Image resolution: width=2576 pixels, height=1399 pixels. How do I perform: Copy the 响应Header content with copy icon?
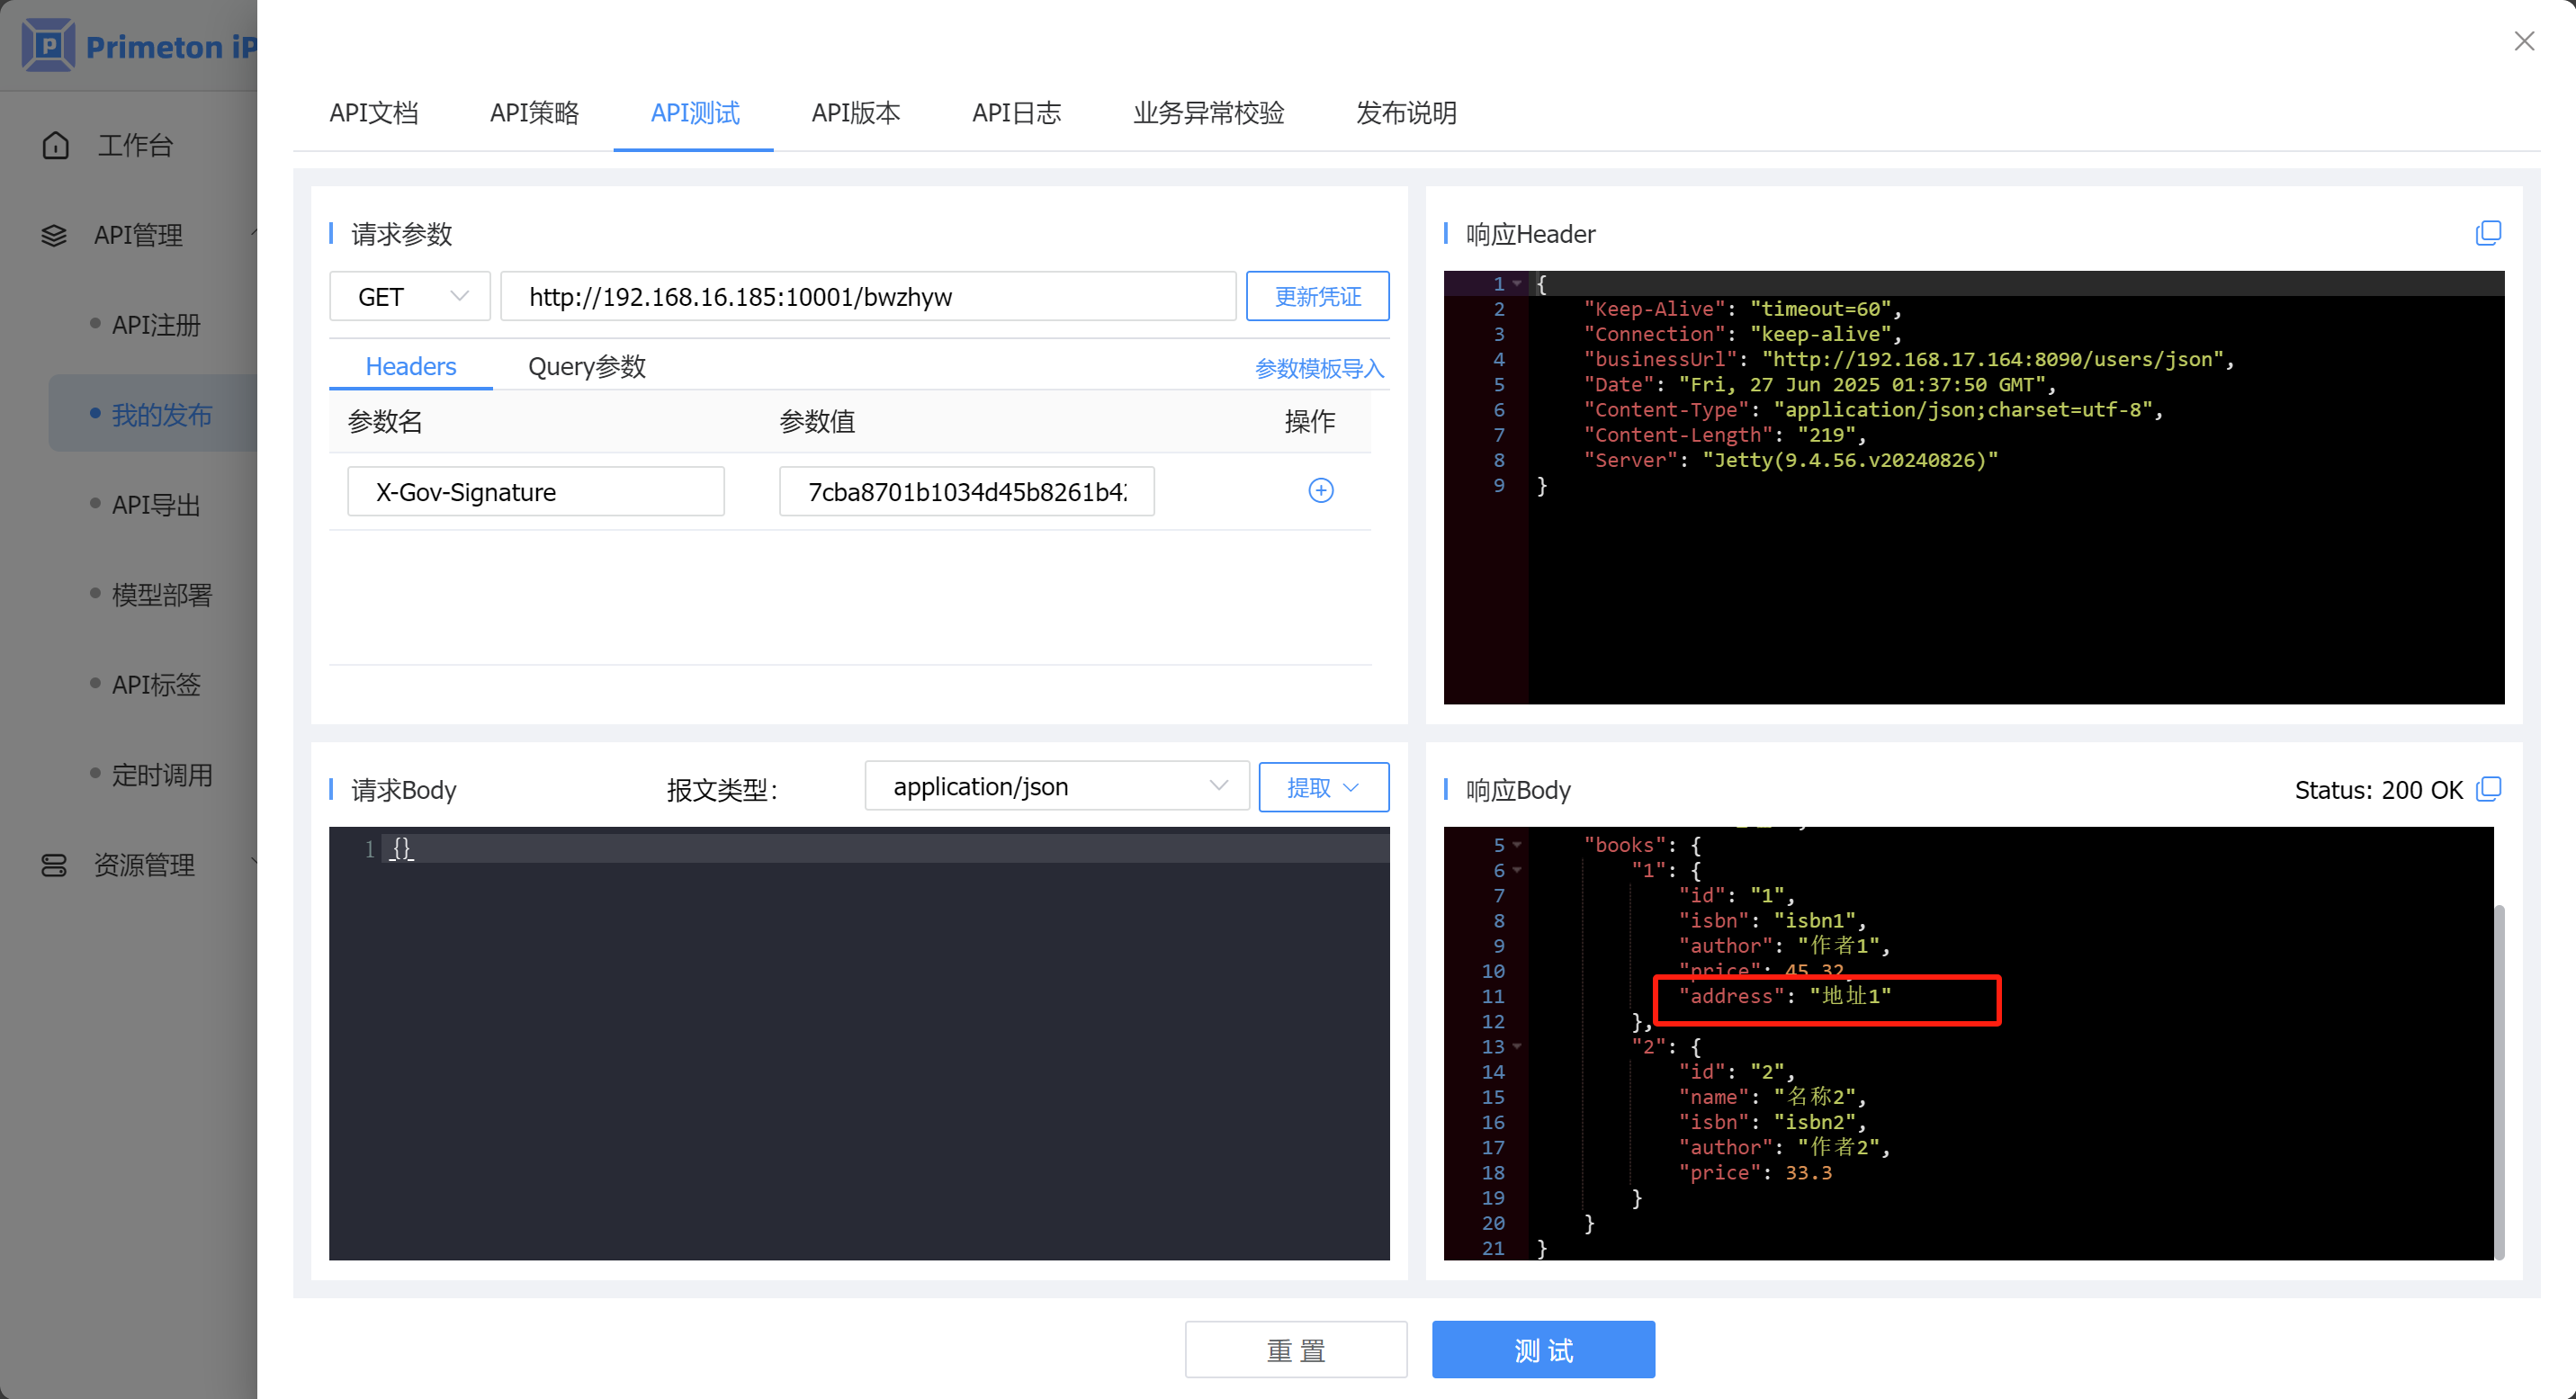(2488, 233)
